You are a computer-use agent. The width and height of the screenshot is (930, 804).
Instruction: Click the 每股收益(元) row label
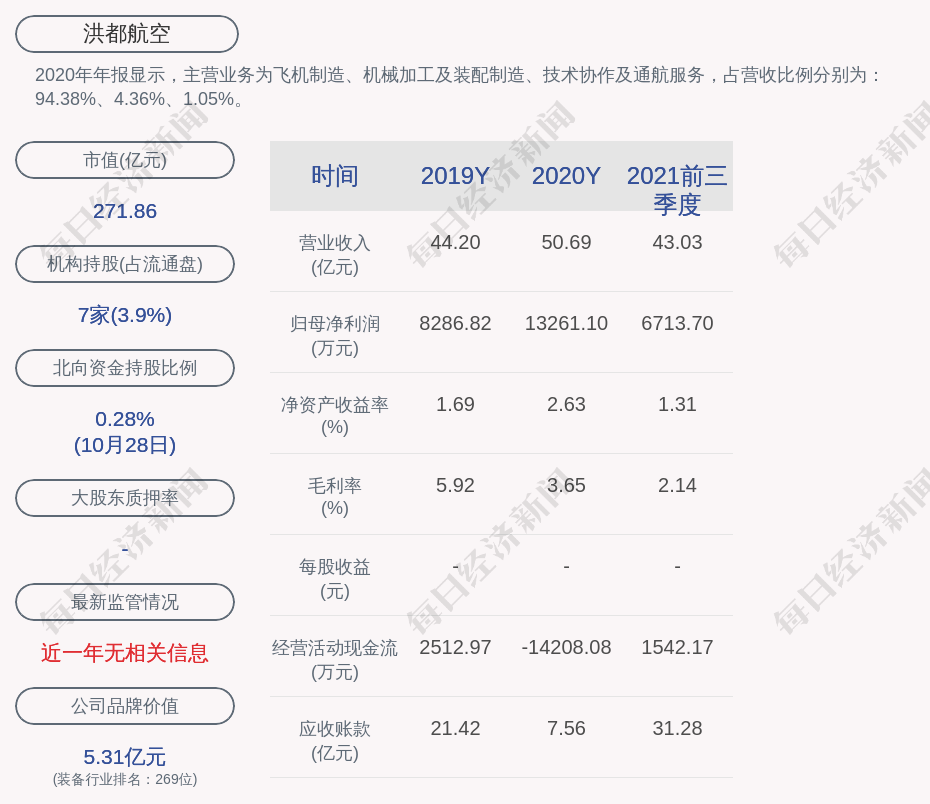coord(335,579)
